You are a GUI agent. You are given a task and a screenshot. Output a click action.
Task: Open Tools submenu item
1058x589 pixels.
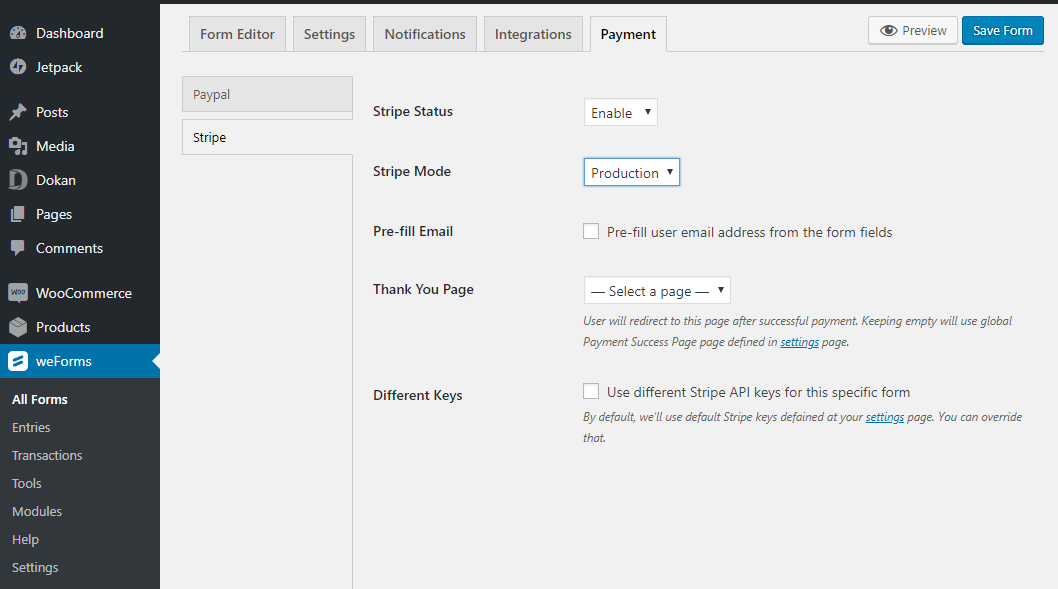pos(27,483)
